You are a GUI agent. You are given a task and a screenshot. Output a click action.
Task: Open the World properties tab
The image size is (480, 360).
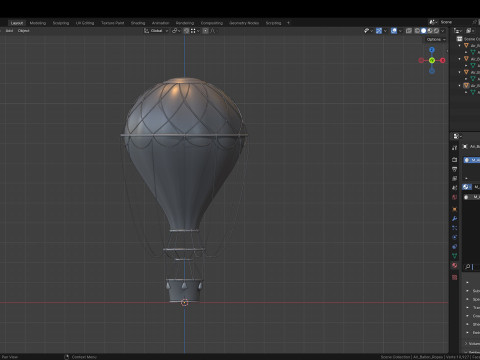pyautogui.click(x=455, y=197)
